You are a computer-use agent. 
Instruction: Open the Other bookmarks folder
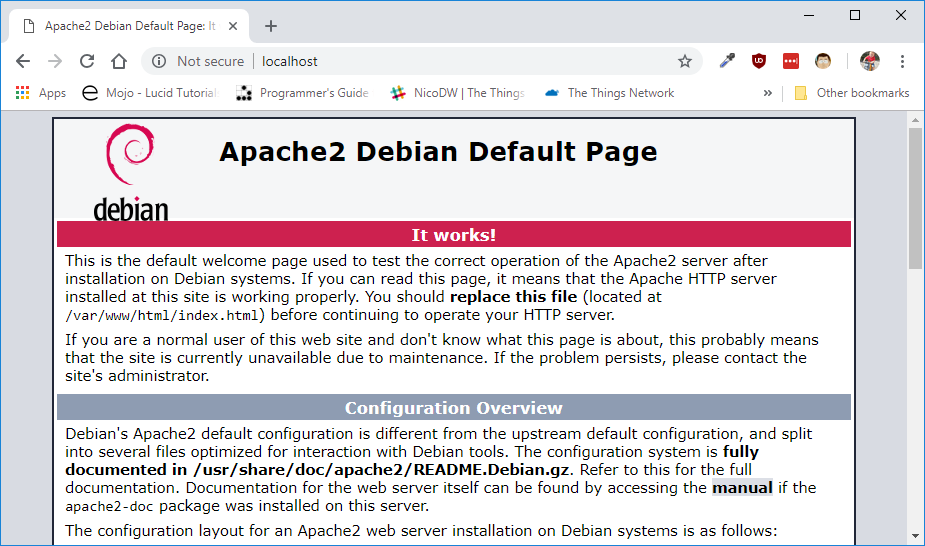coord(852,93)
